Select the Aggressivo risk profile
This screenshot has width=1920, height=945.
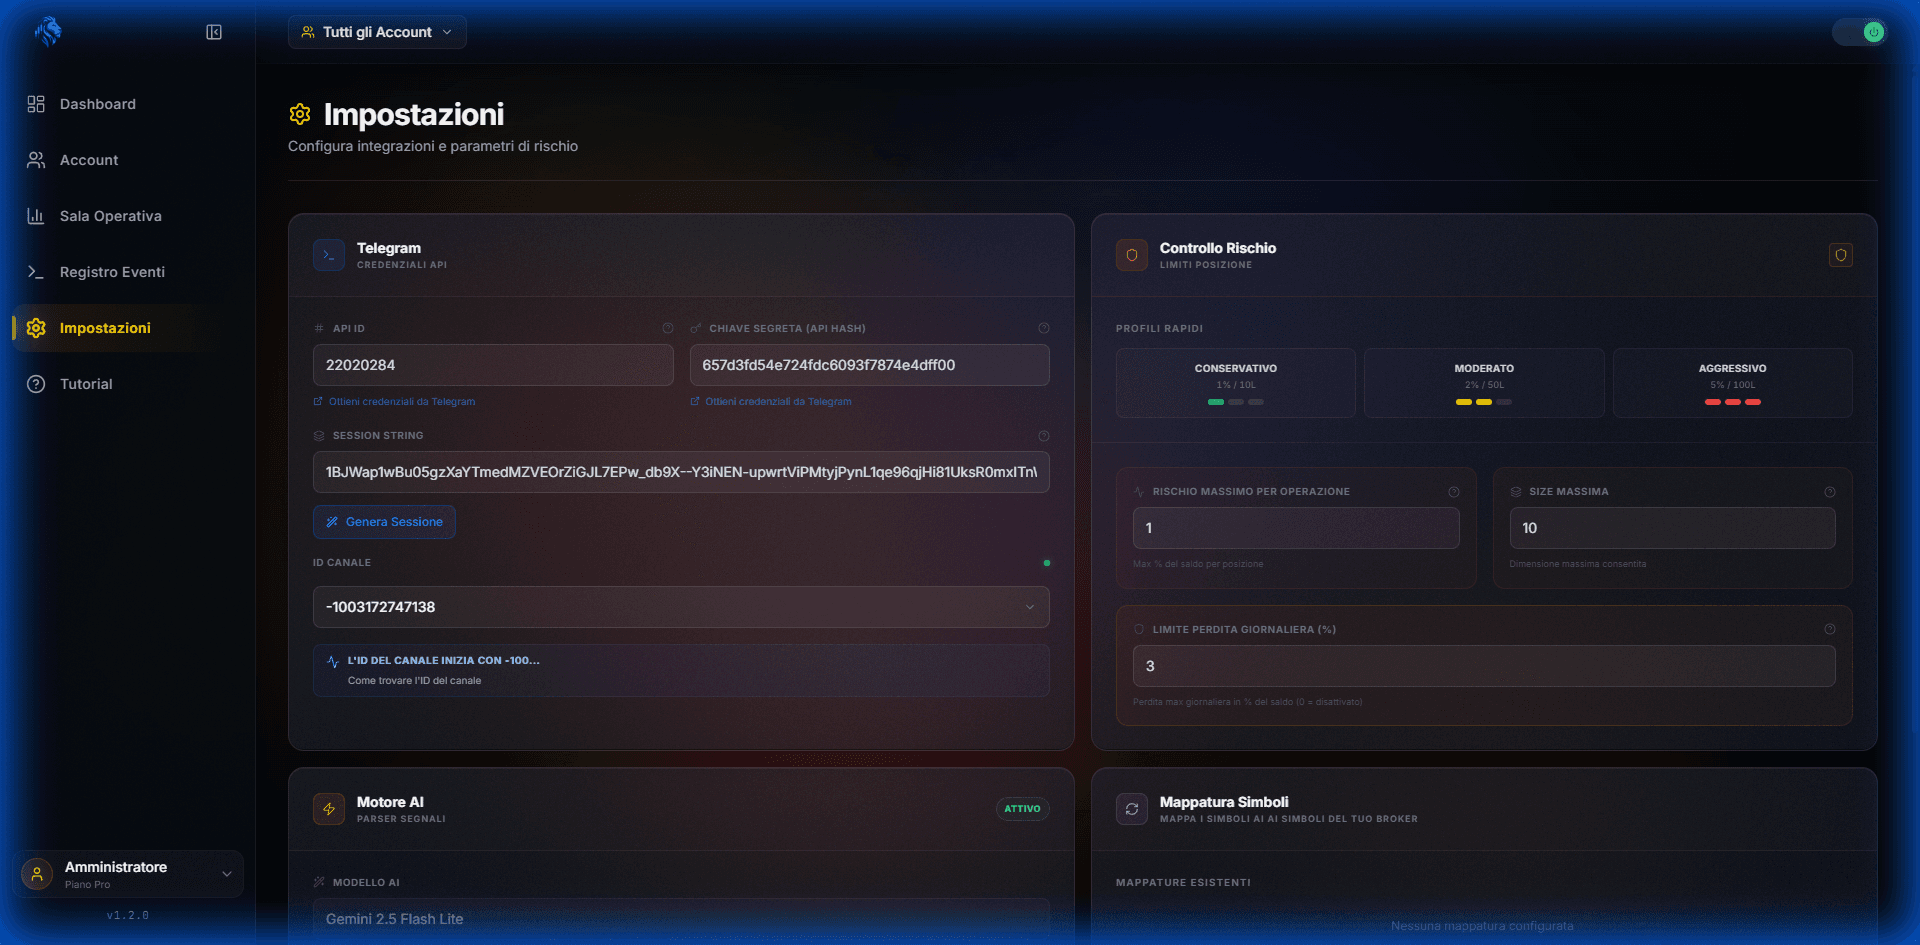coord(1732,383)
